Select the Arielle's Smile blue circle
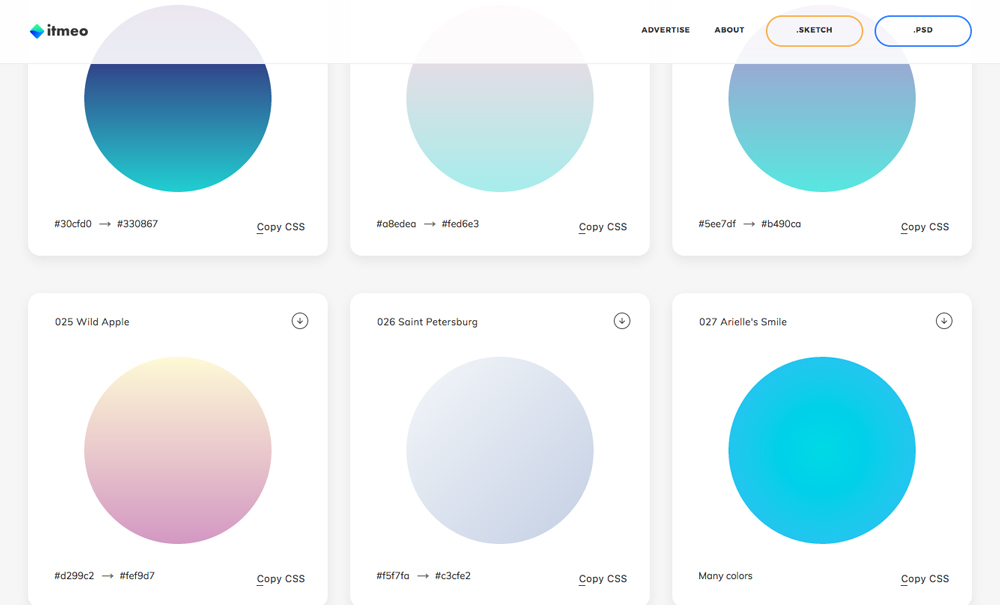 pos(822,450)
